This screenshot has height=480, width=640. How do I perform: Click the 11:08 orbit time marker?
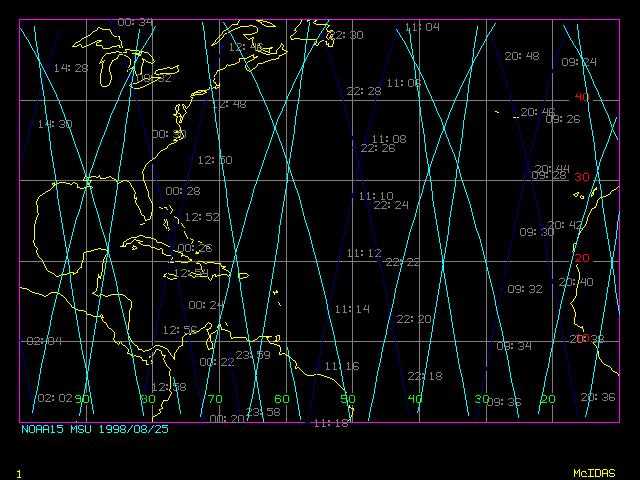tap(389, 139)
